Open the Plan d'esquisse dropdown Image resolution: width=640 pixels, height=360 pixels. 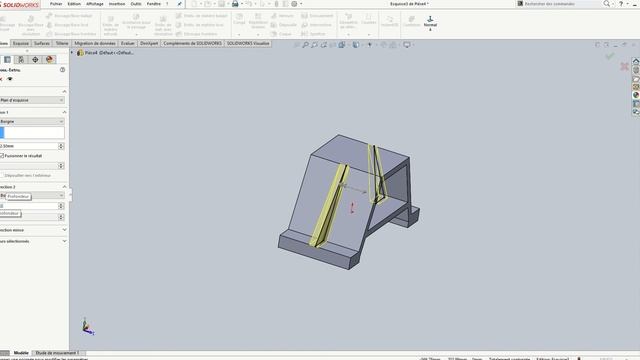(32, 100)
